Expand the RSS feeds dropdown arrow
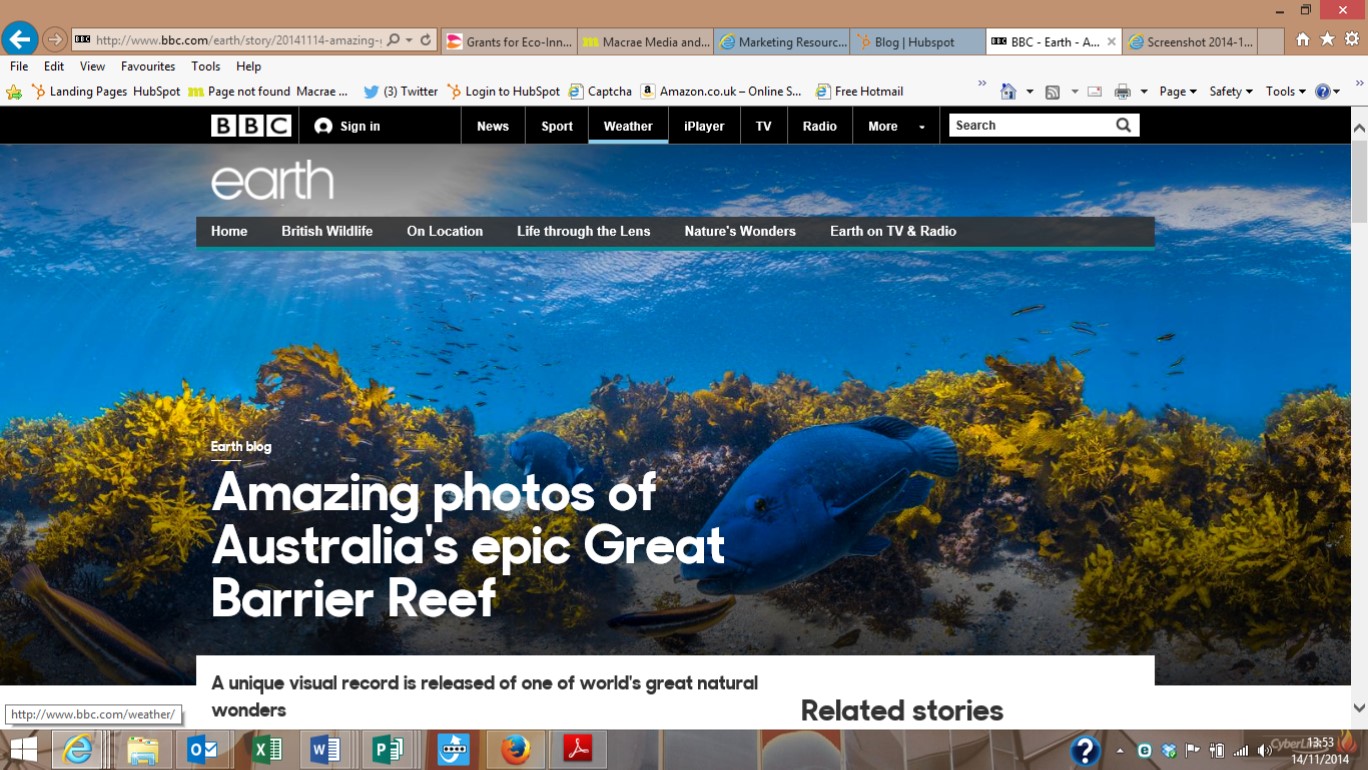 click(x=1074, y=92)
